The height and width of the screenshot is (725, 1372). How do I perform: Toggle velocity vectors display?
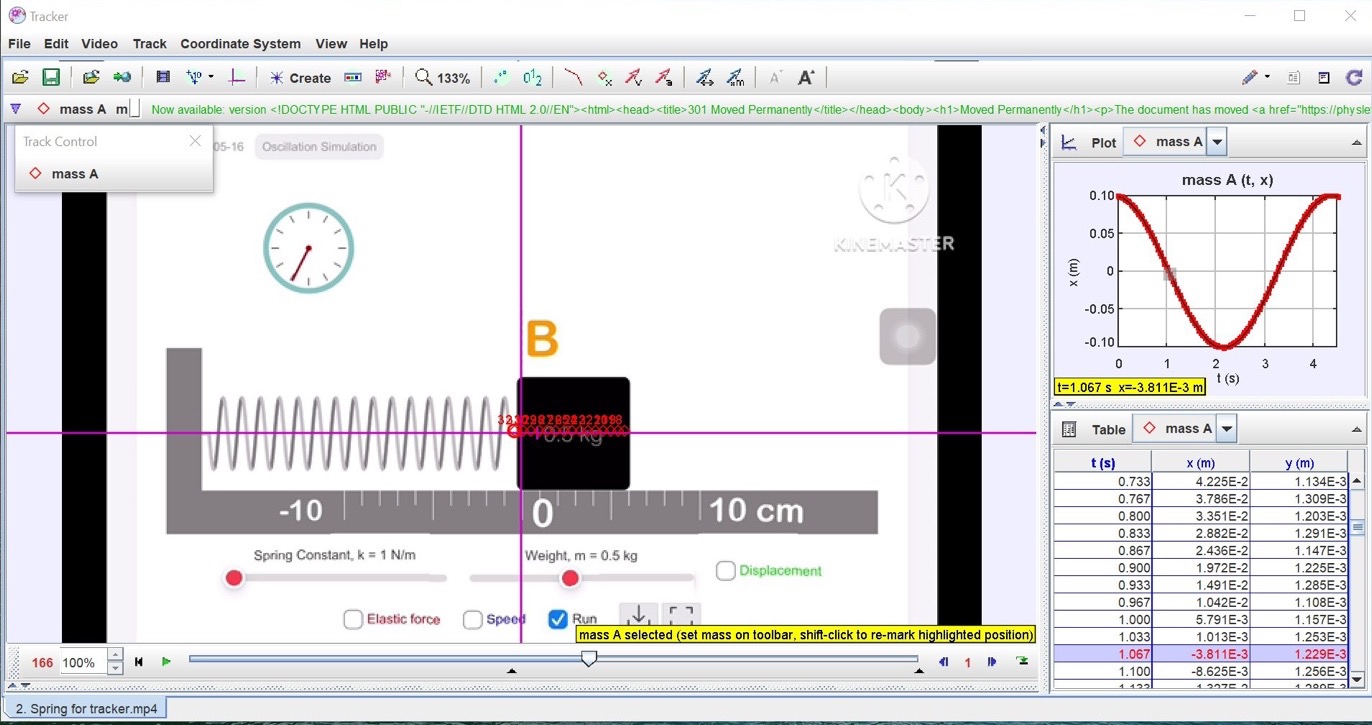tap(634, 78)
